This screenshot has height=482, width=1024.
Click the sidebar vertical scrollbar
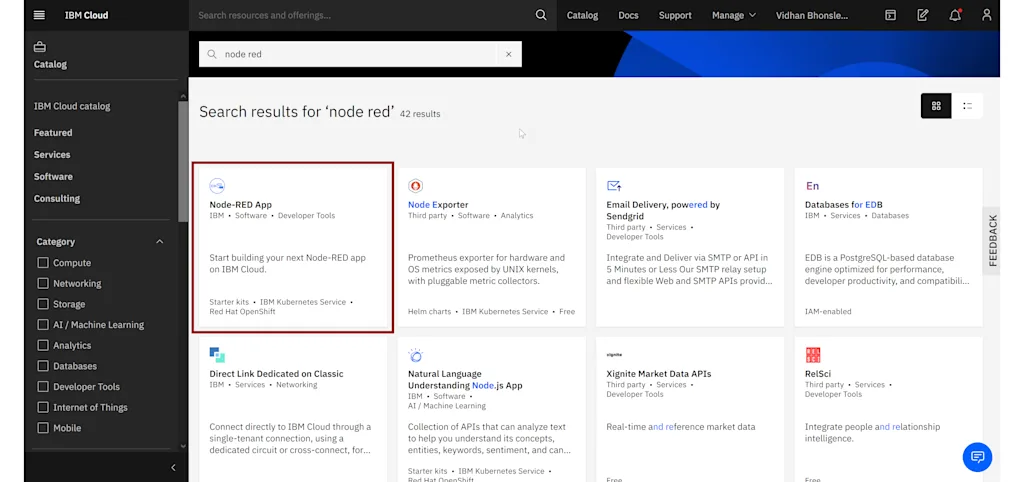[x=183, y=160]
